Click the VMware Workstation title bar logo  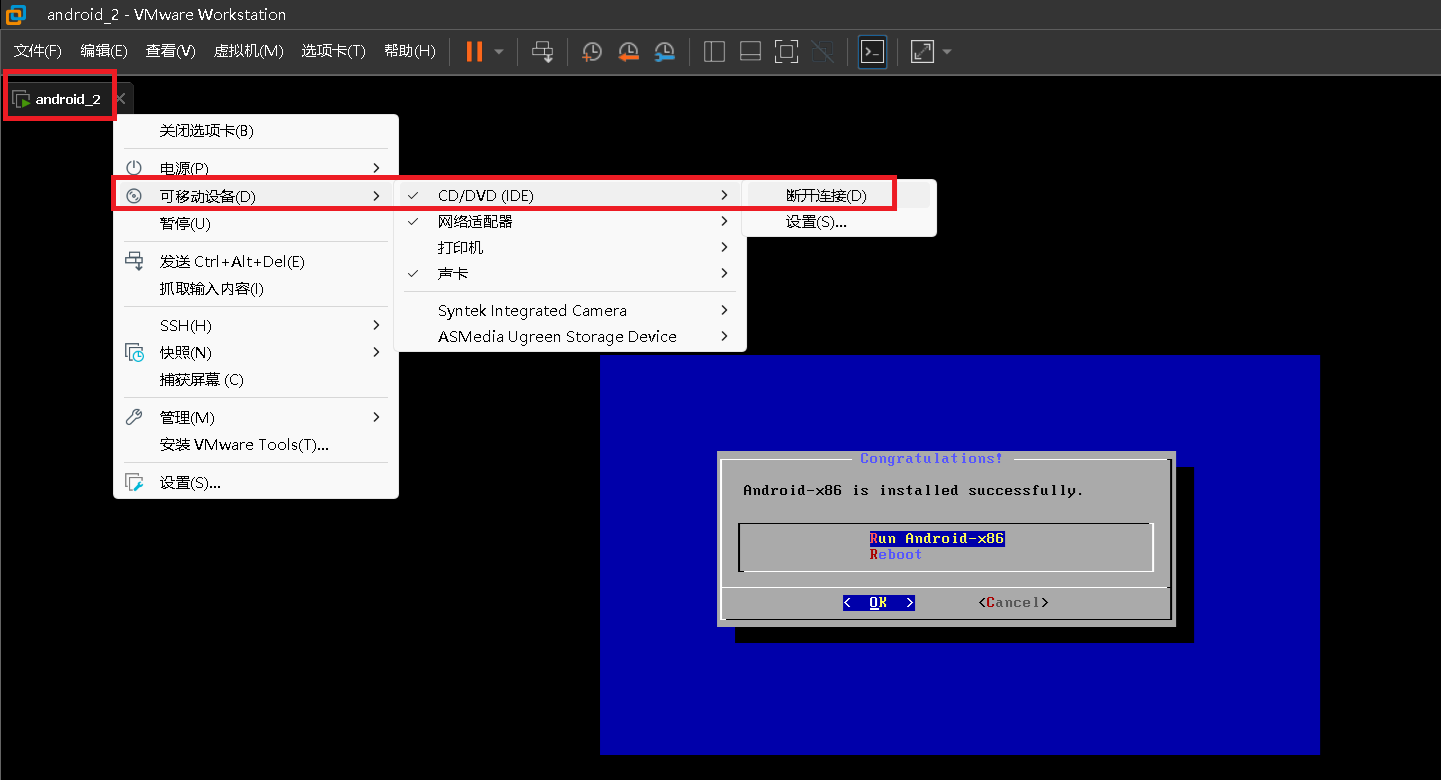(x=16, y=14)
